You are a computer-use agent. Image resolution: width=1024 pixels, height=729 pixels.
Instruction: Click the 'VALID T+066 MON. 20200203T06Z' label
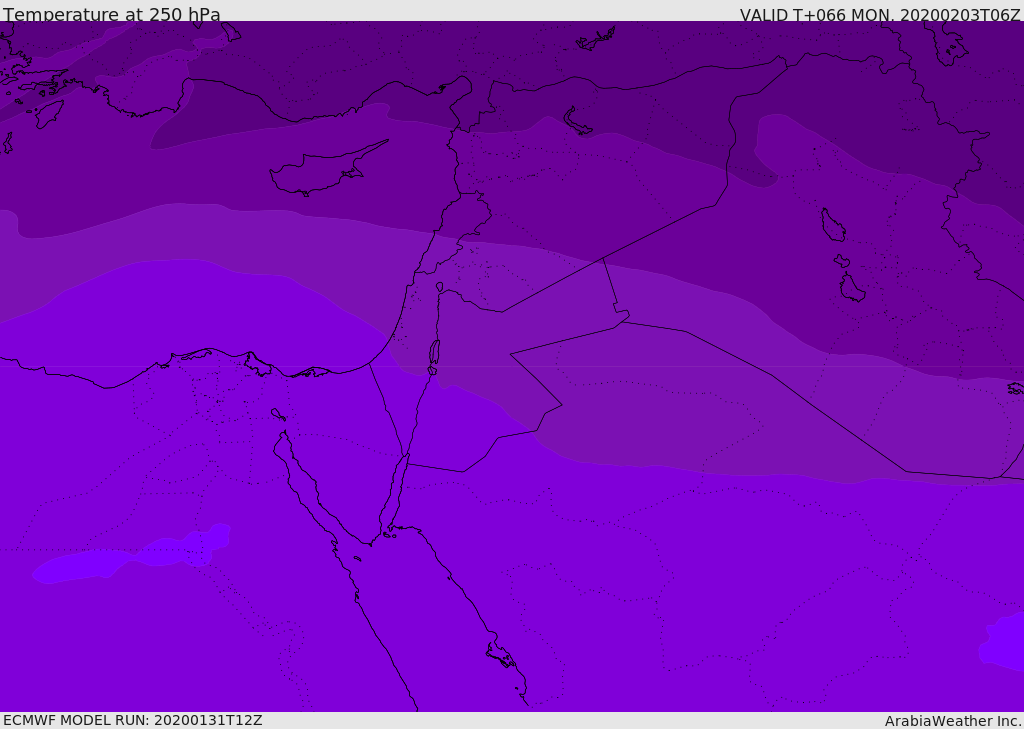[x=880, y=14]
